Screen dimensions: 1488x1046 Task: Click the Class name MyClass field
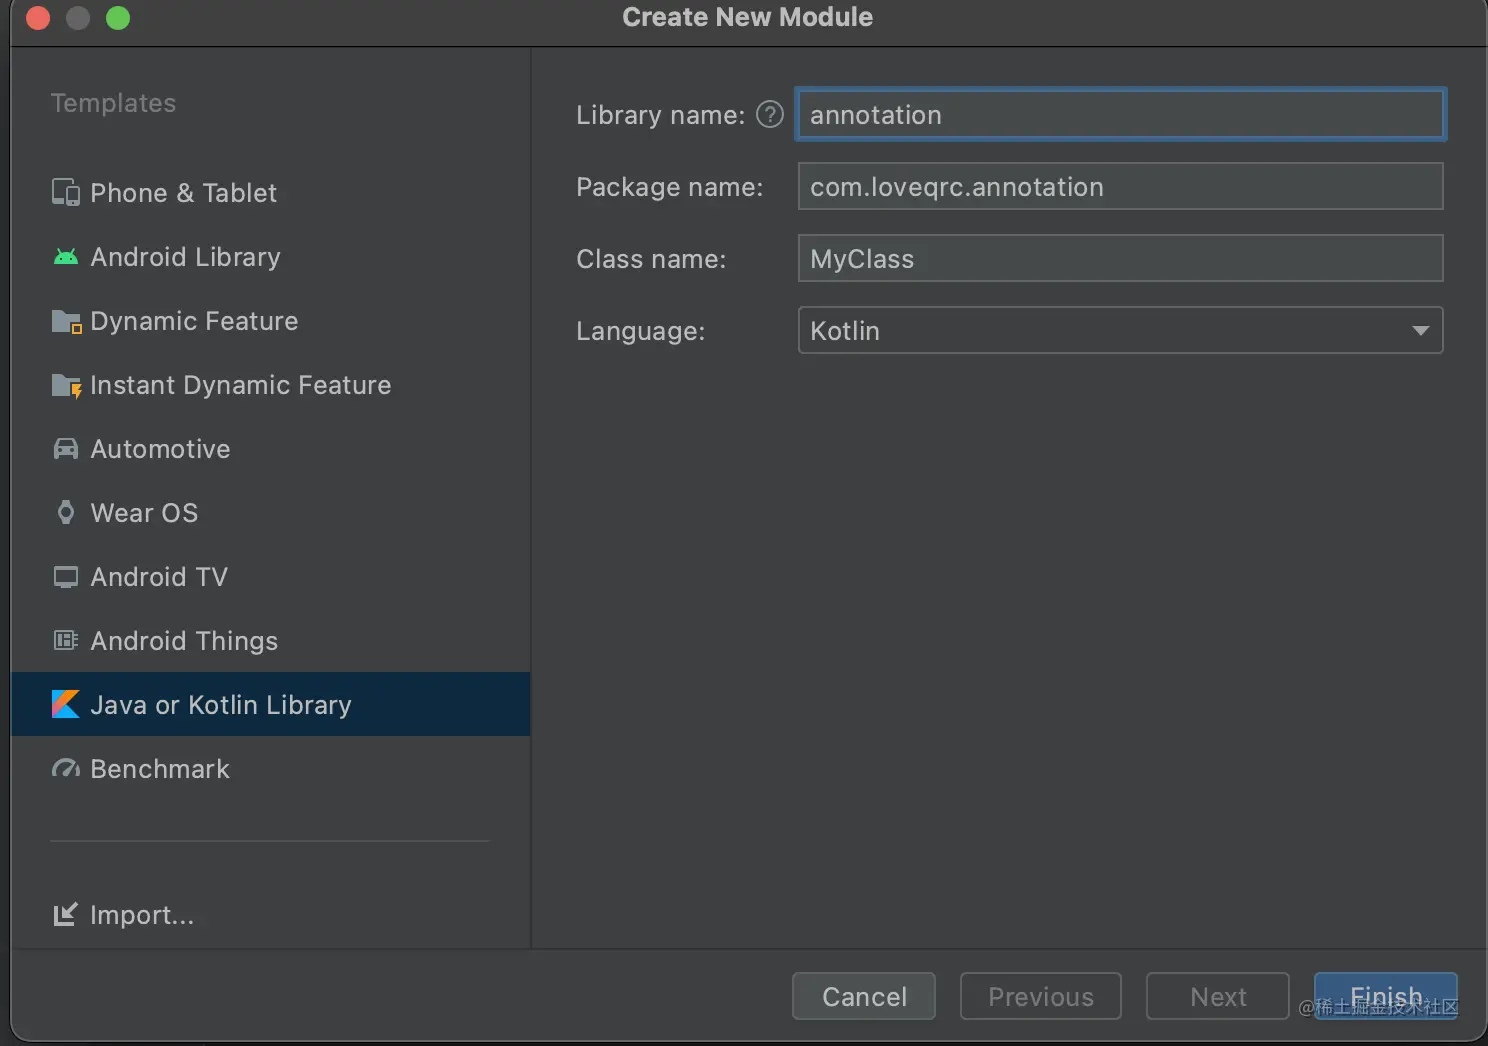(1120, 259)
